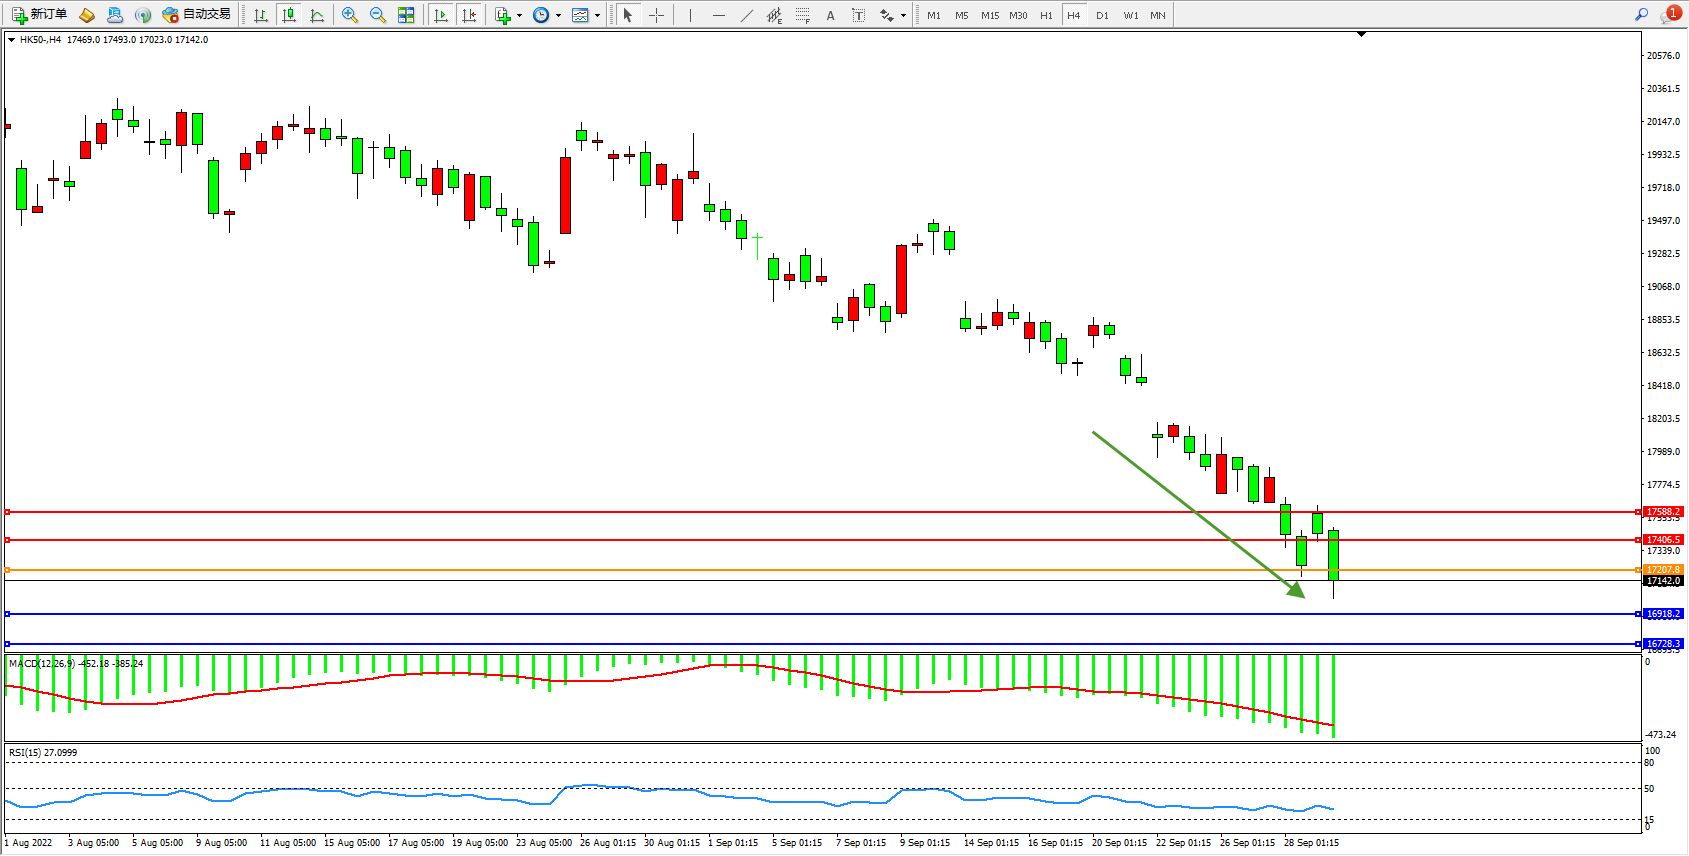Click the New Order (新订单) button
This screenshot has height=856, width=1689.
[x=40, y=15]
